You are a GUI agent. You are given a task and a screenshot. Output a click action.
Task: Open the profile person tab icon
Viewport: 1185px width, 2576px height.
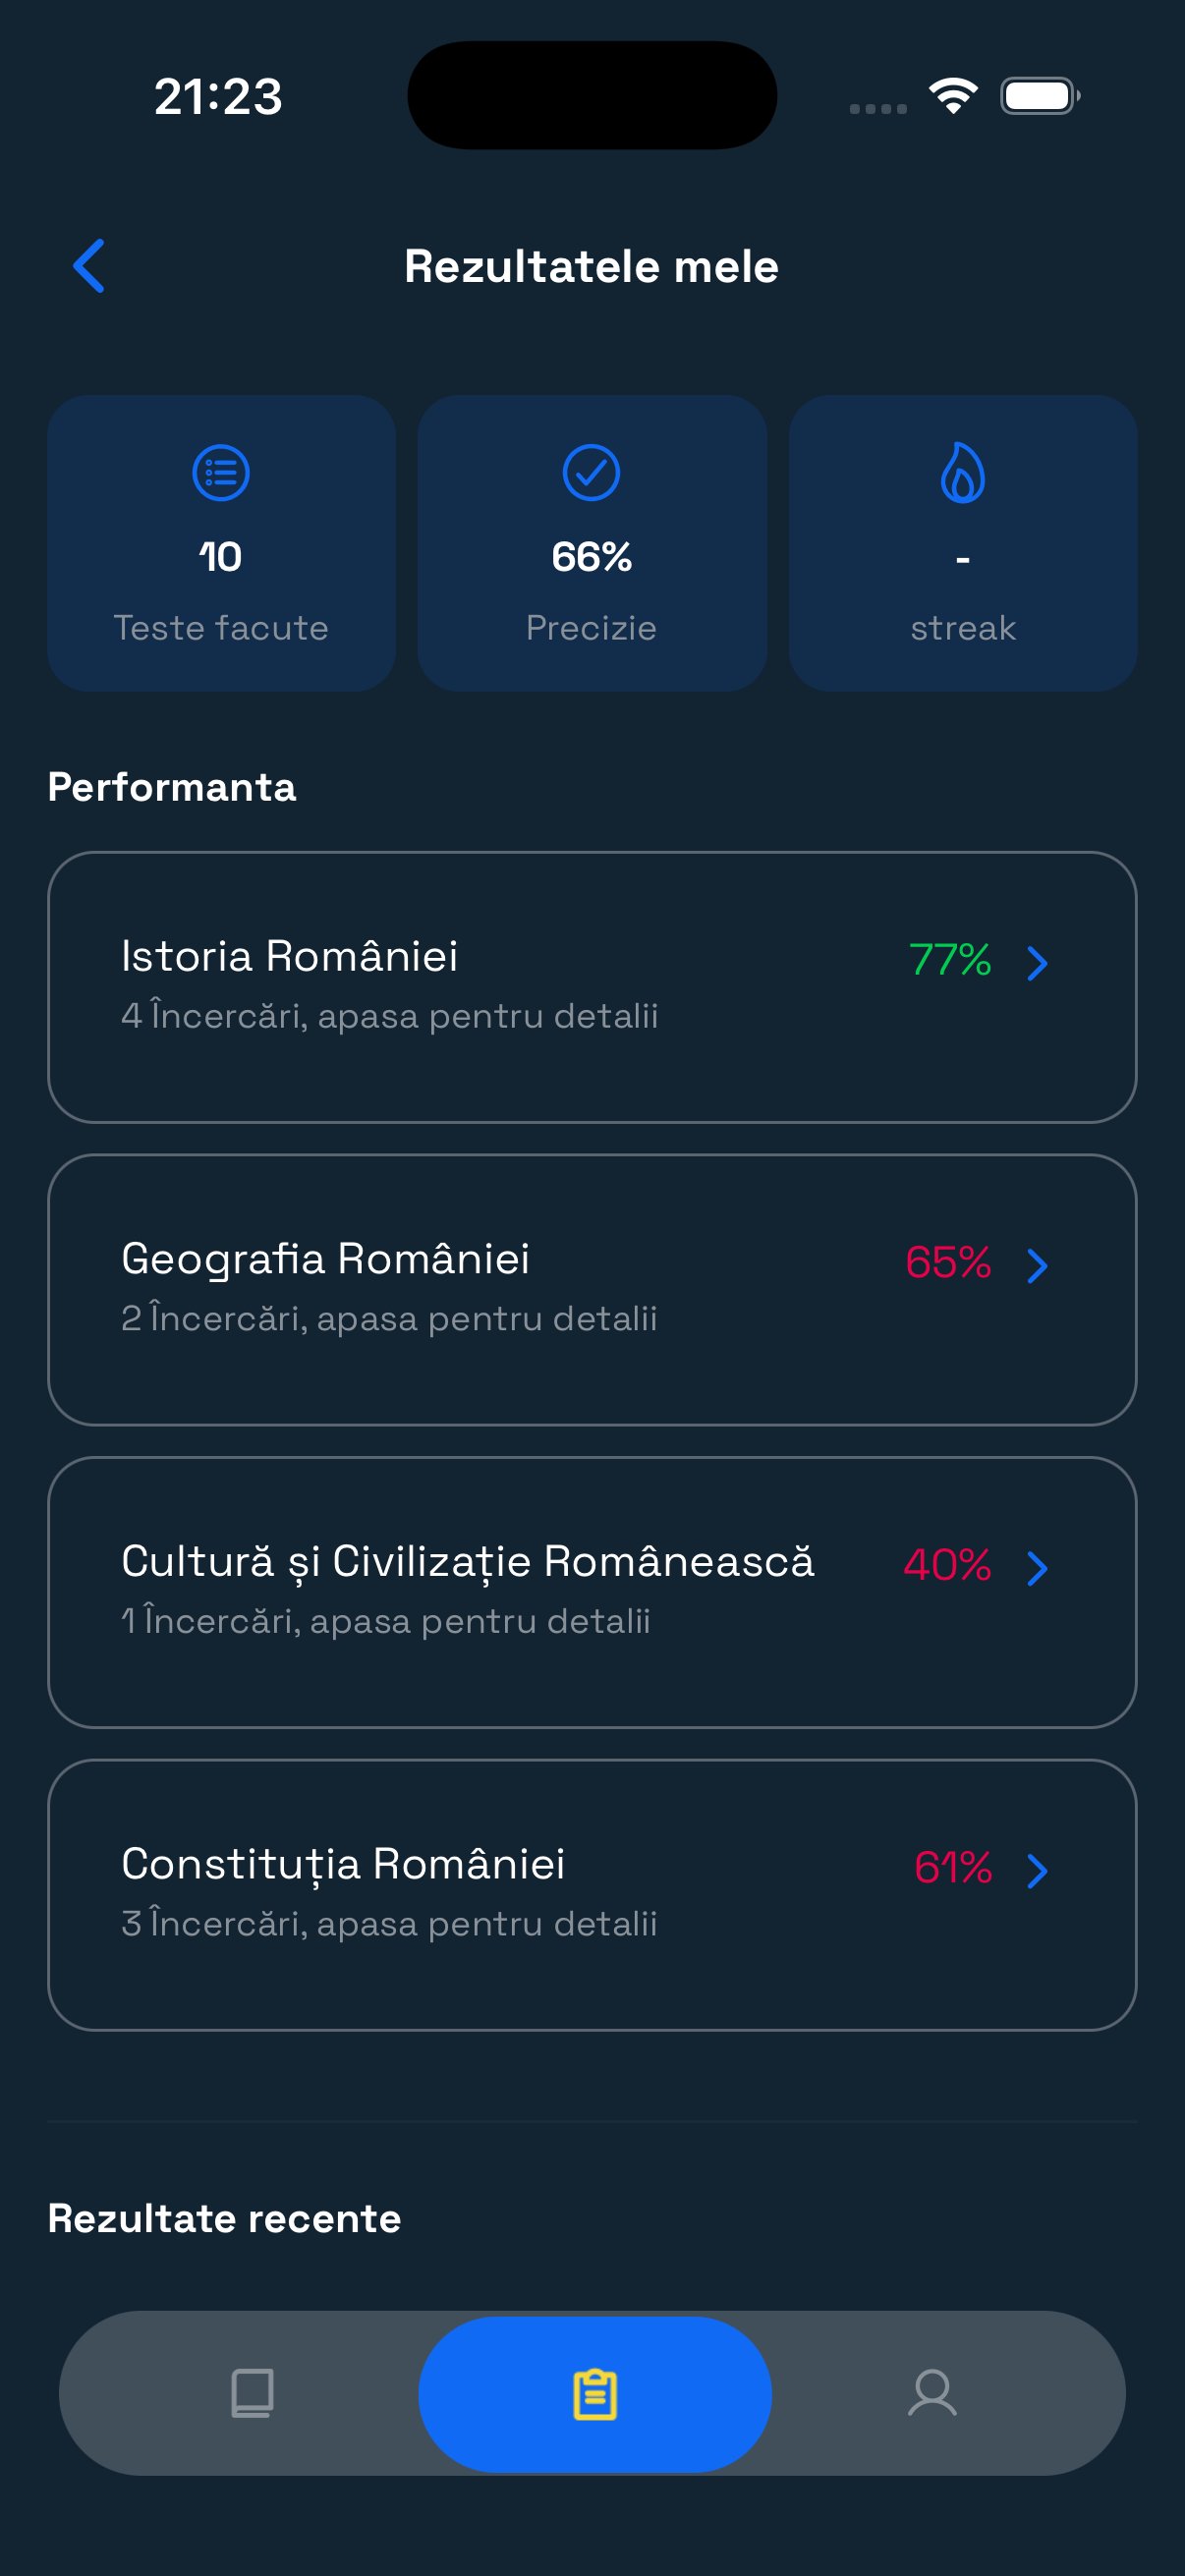coord(933,2393)
